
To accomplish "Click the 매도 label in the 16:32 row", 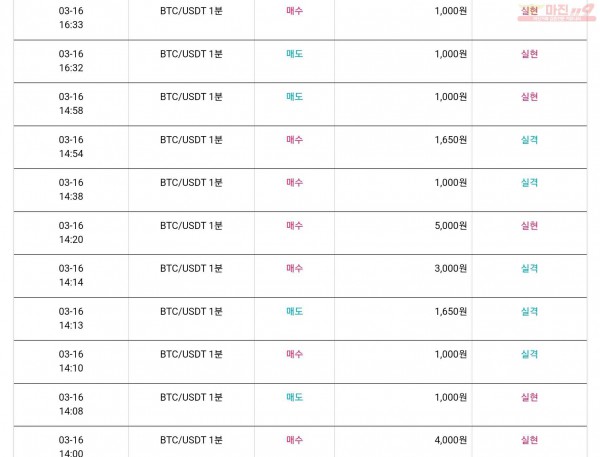I will (294, 54).
